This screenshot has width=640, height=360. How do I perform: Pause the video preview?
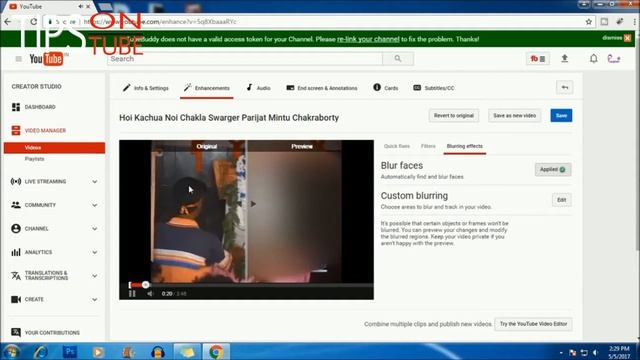(x=132, y=293)
